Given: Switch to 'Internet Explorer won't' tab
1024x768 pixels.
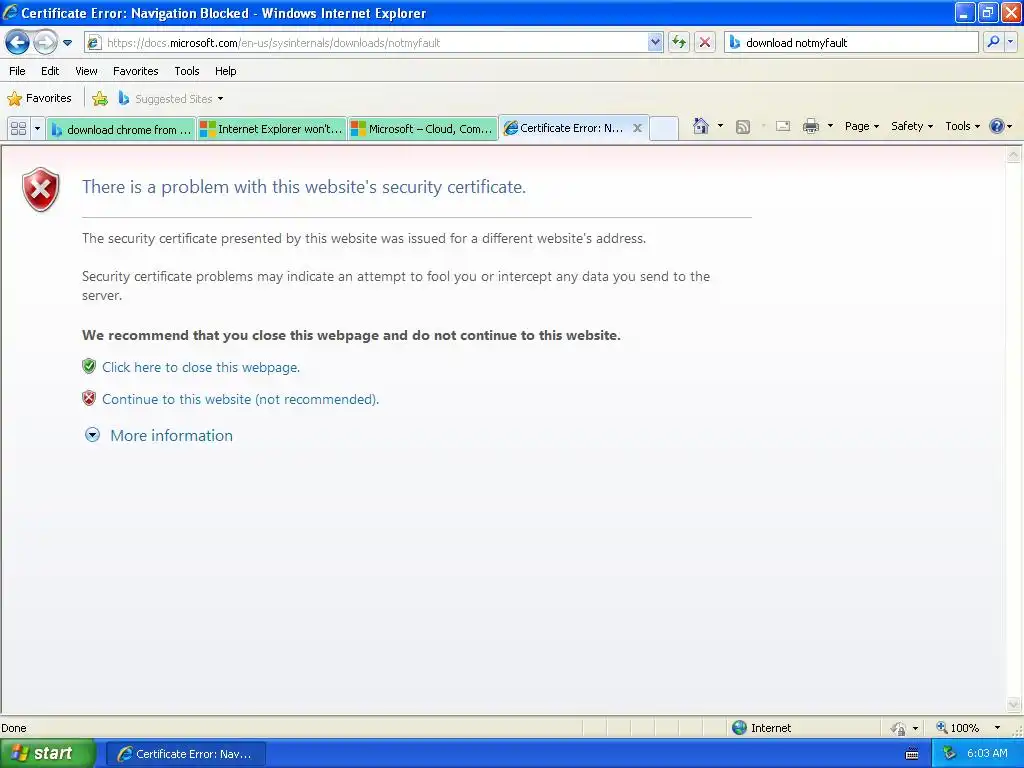Looking at the screenshot, I should pyautogui.click(x=272, y=129).
